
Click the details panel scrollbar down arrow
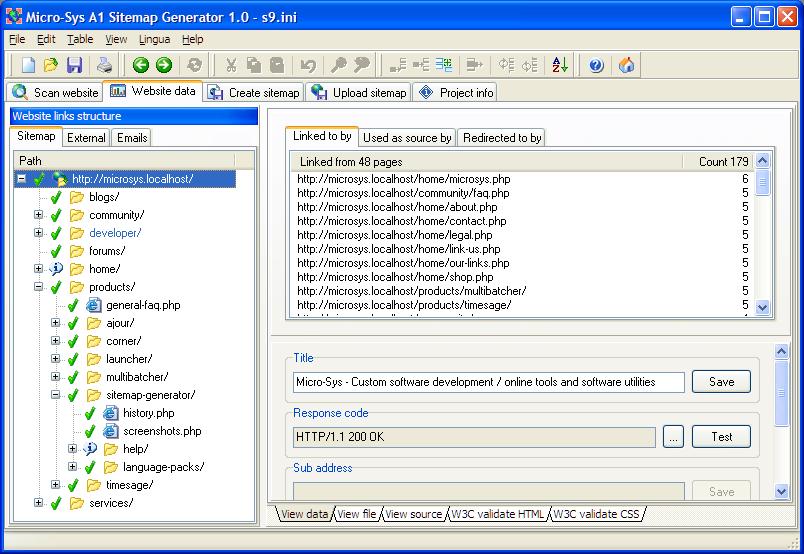(781, 491)
